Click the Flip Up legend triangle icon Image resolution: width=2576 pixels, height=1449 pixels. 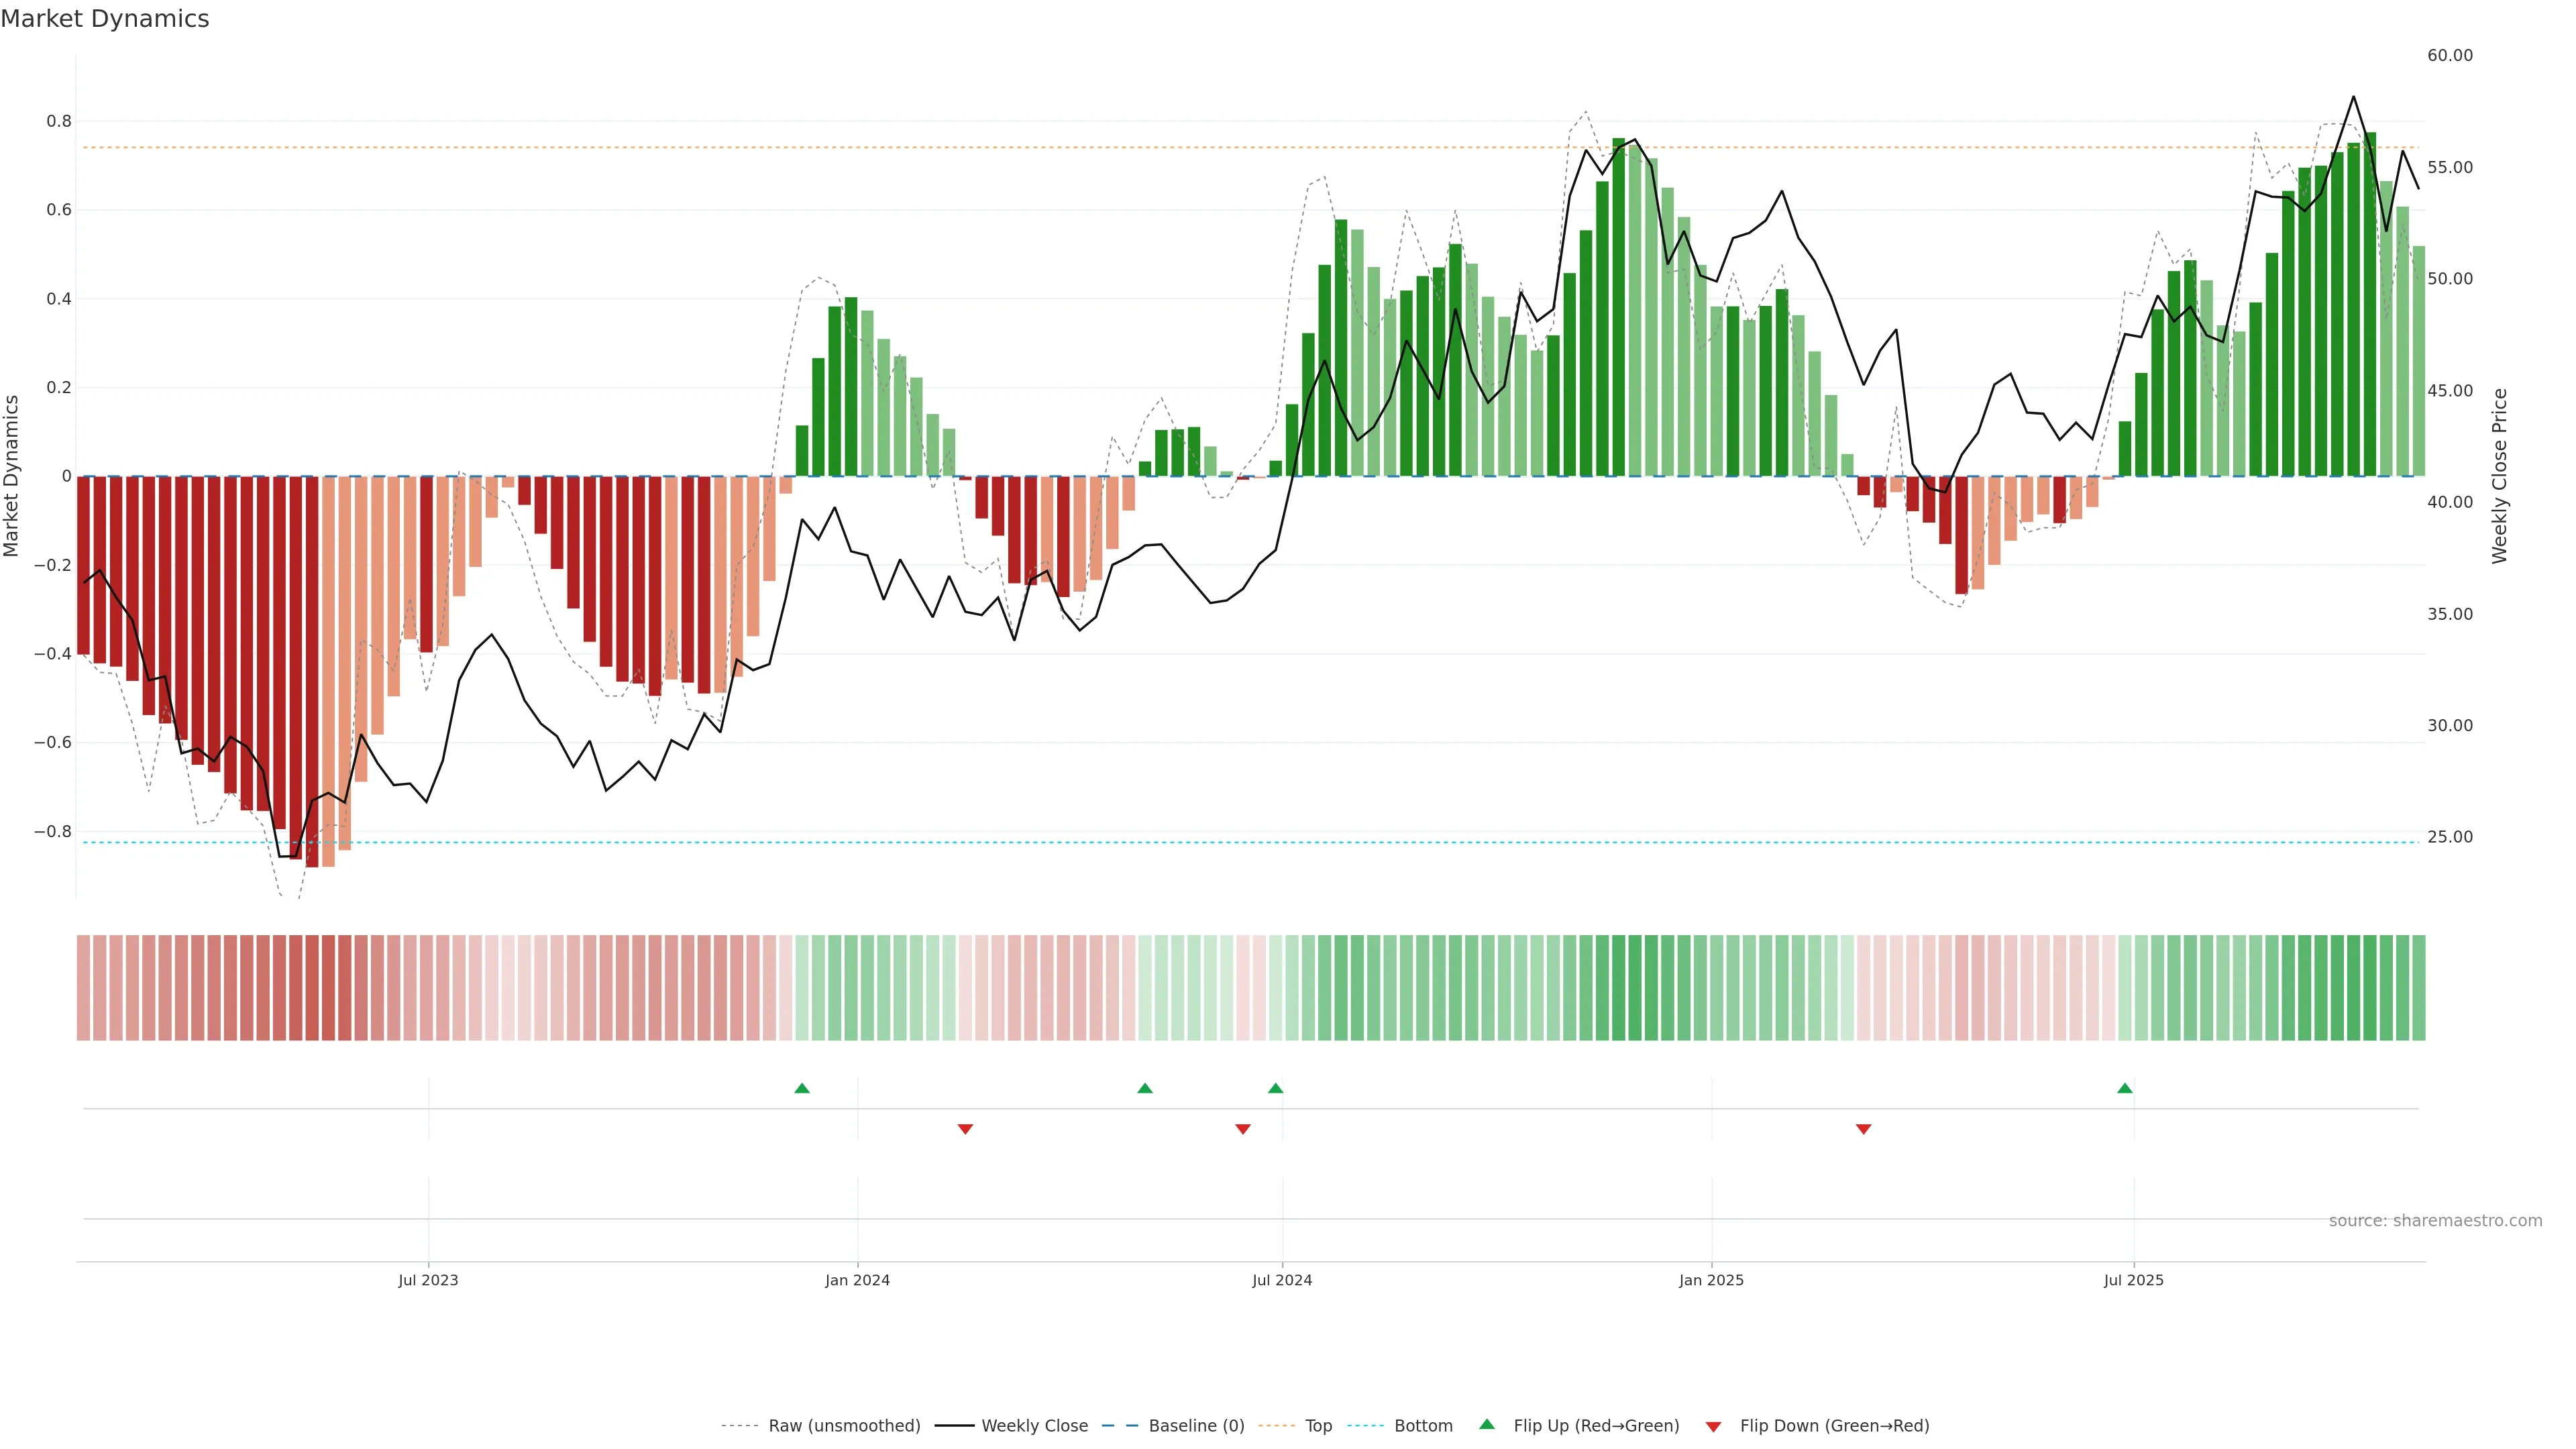(x=1487, y=1424)
